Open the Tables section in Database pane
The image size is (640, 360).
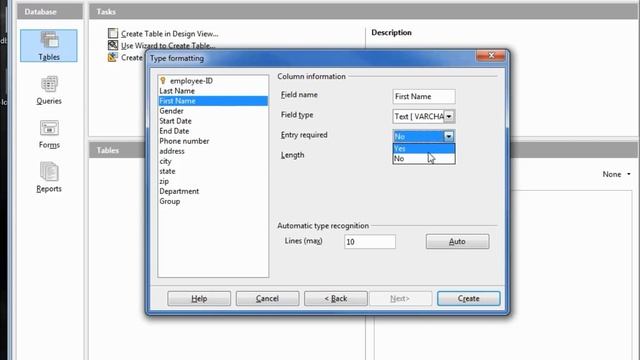coord(49,46)
